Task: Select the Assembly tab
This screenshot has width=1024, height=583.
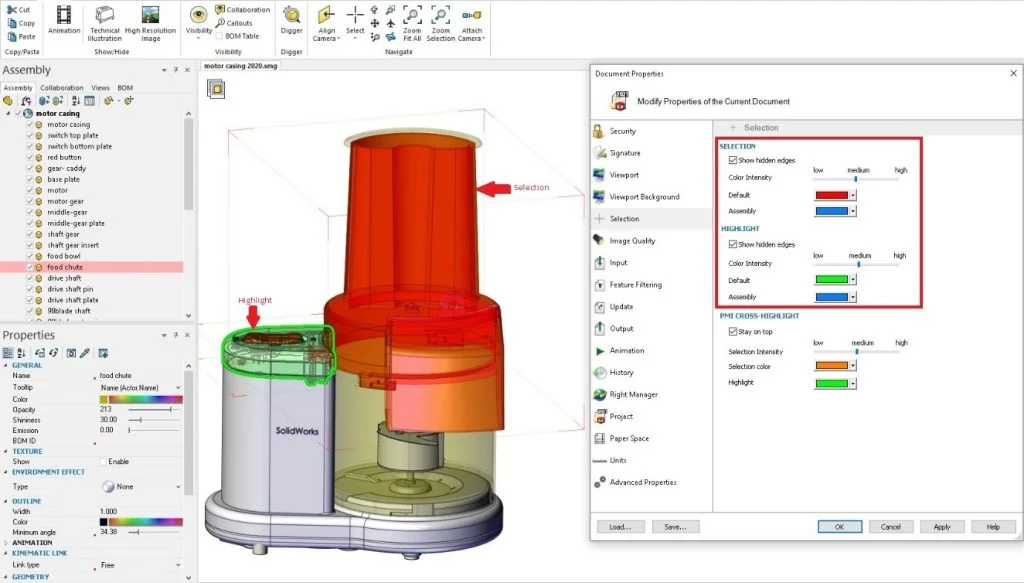Action: tap(18, 87)
